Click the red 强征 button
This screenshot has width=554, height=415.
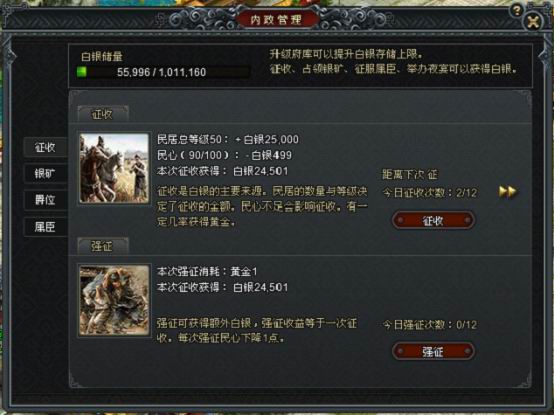433,351
